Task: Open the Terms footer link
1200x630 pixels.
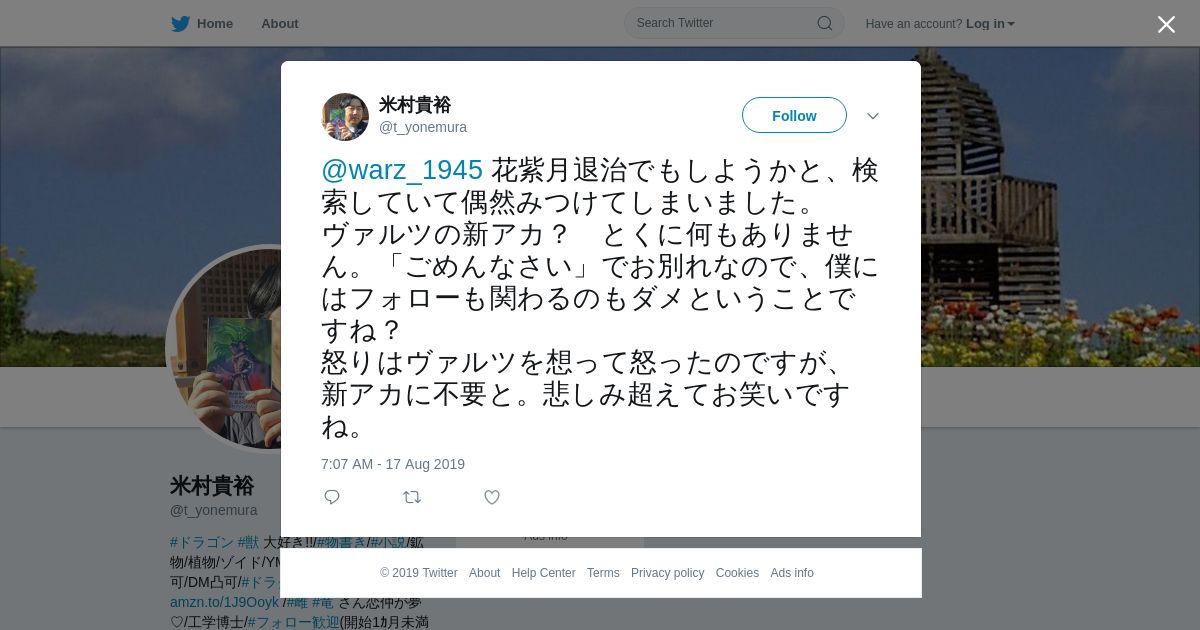Action: click(603, 573)
